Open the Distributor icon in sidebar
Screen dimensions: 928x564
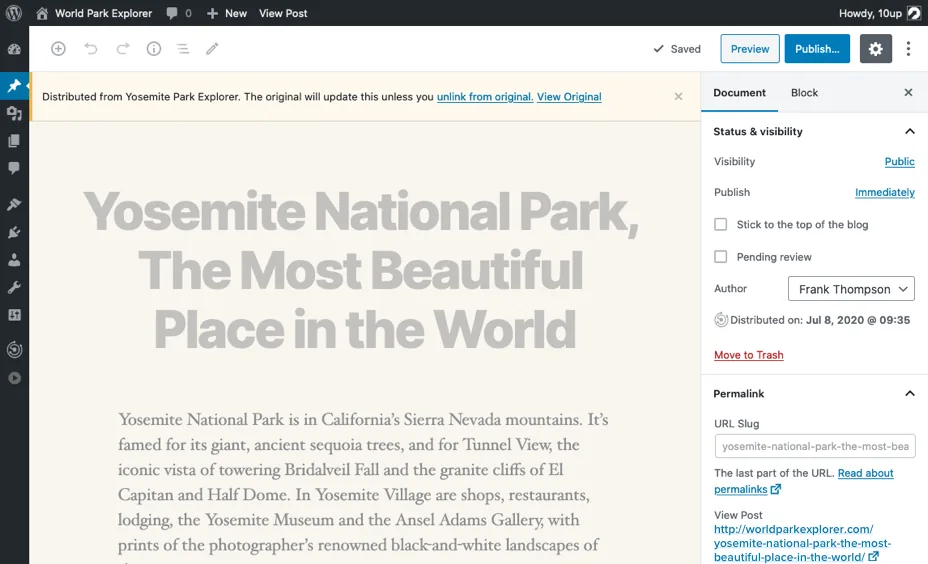[14, 350]
